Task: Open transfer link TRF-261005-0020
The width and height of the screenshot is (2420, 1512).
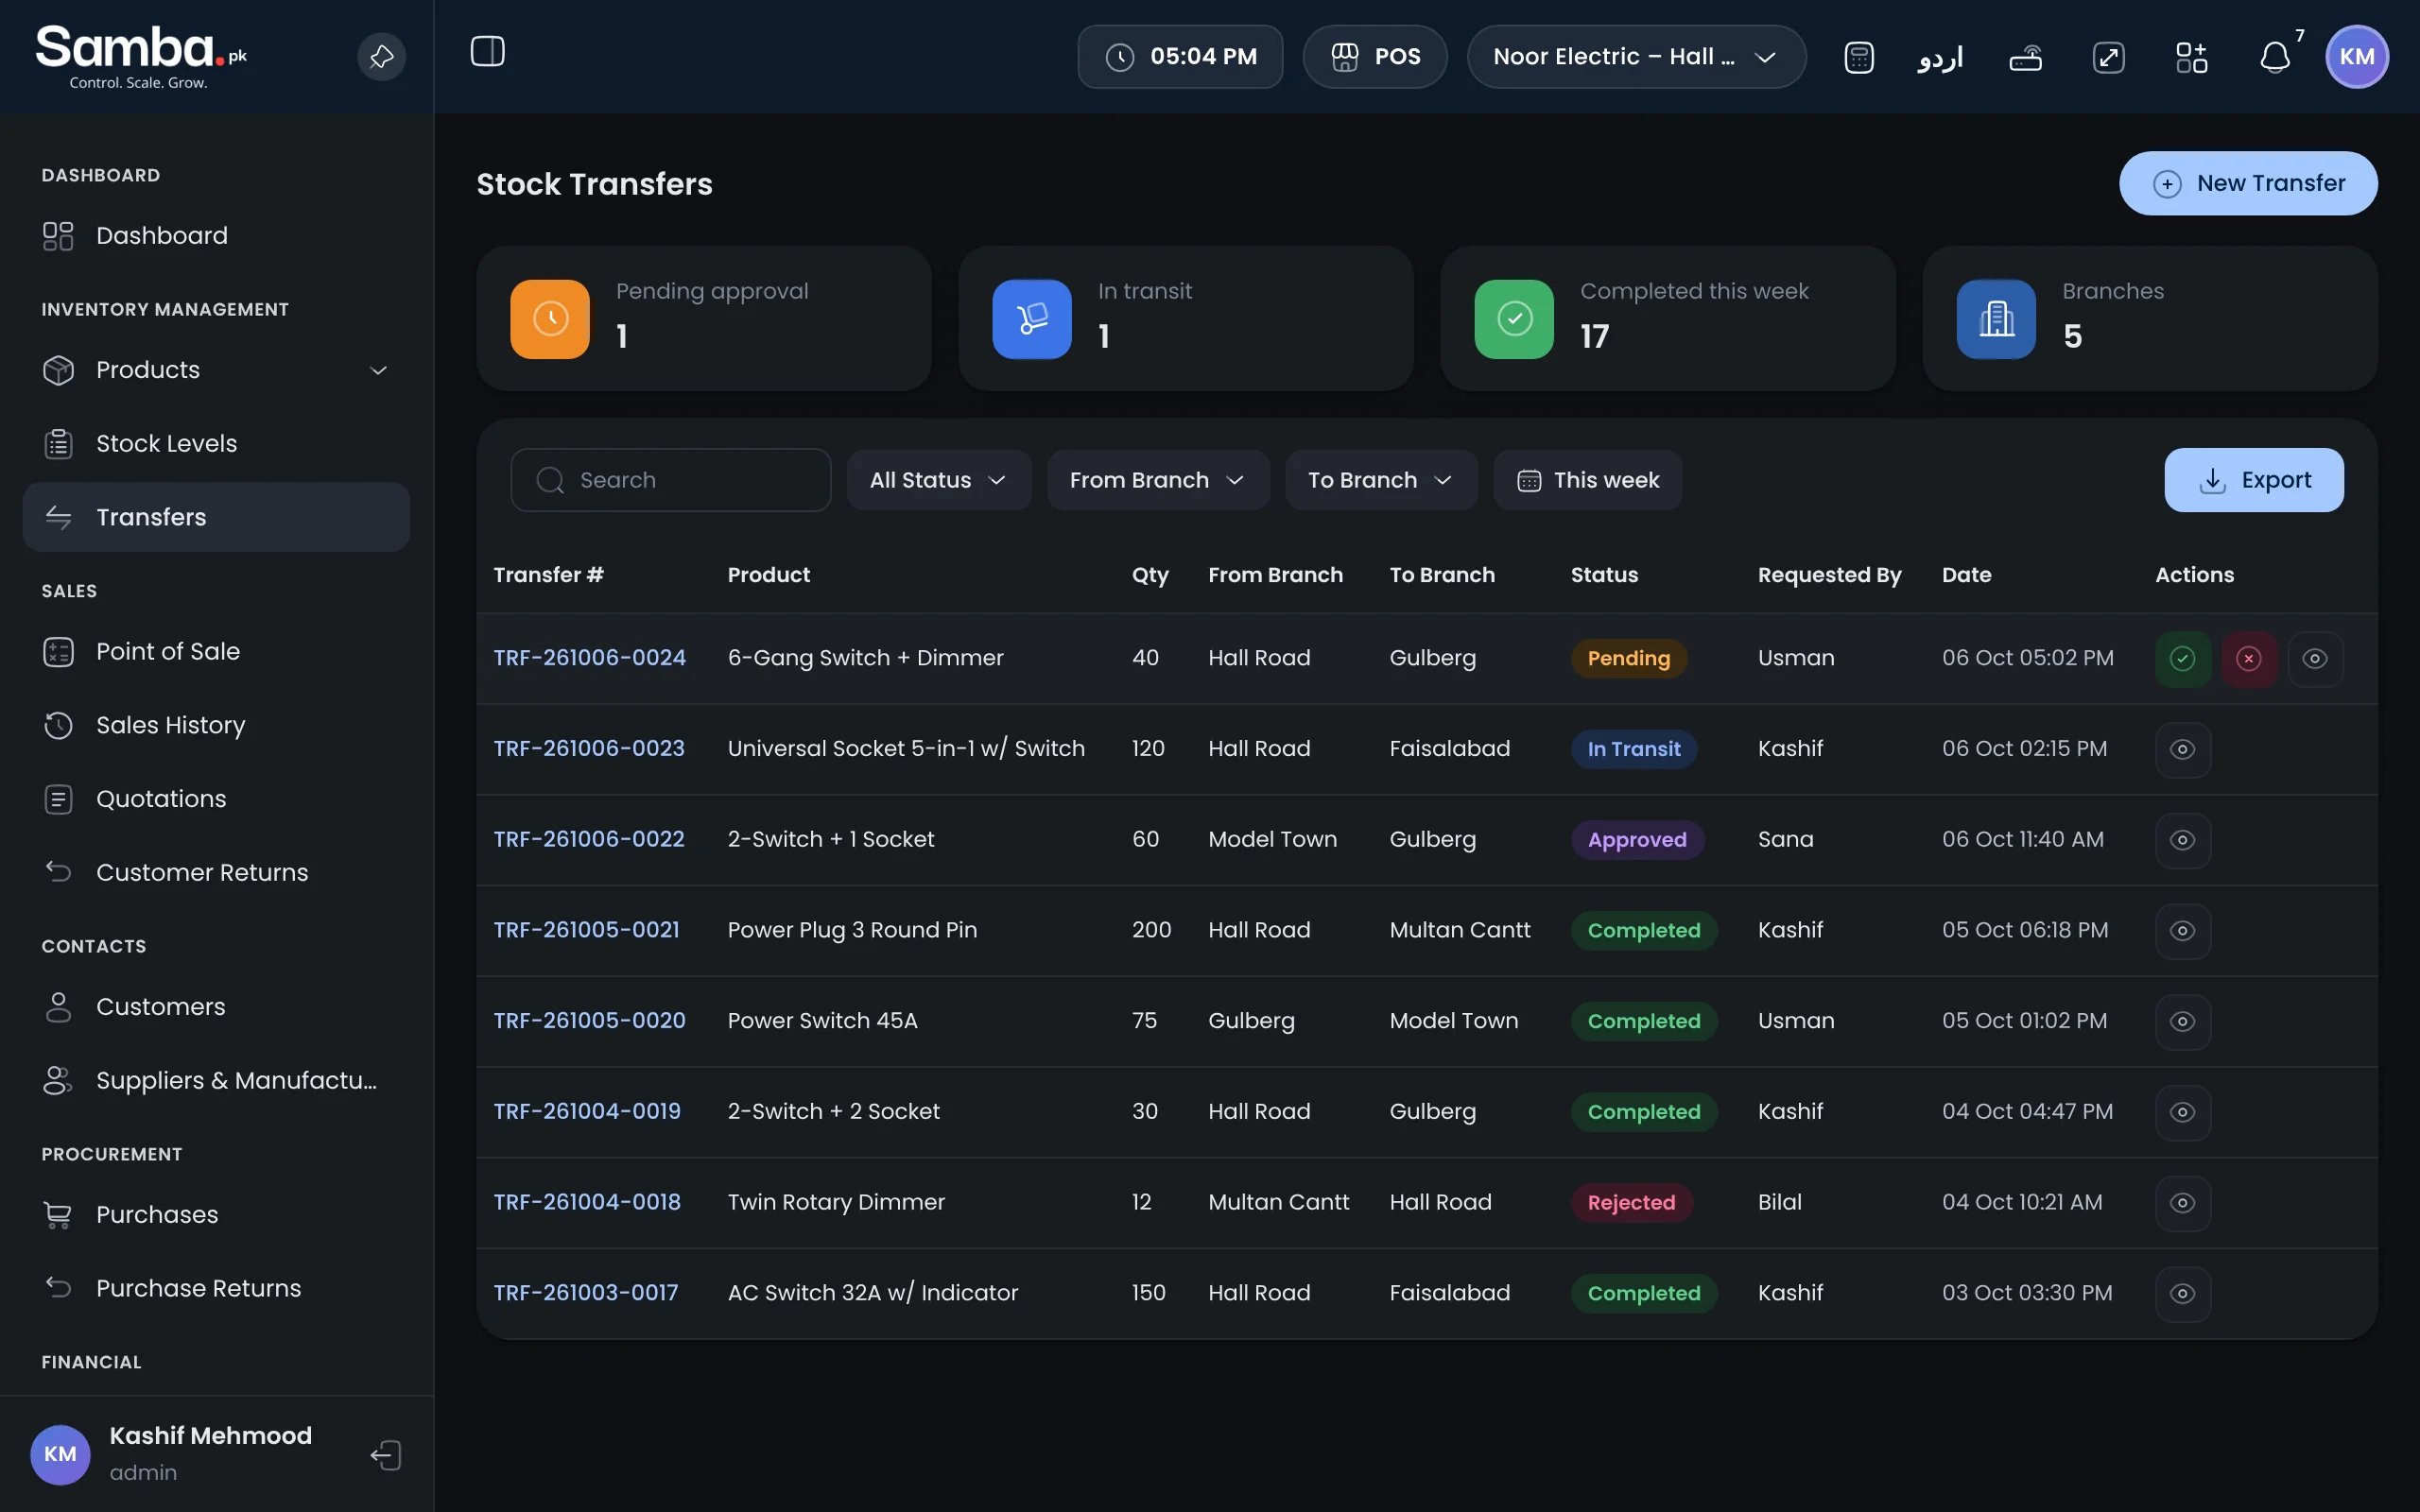Action: [x=589, y=1021]
